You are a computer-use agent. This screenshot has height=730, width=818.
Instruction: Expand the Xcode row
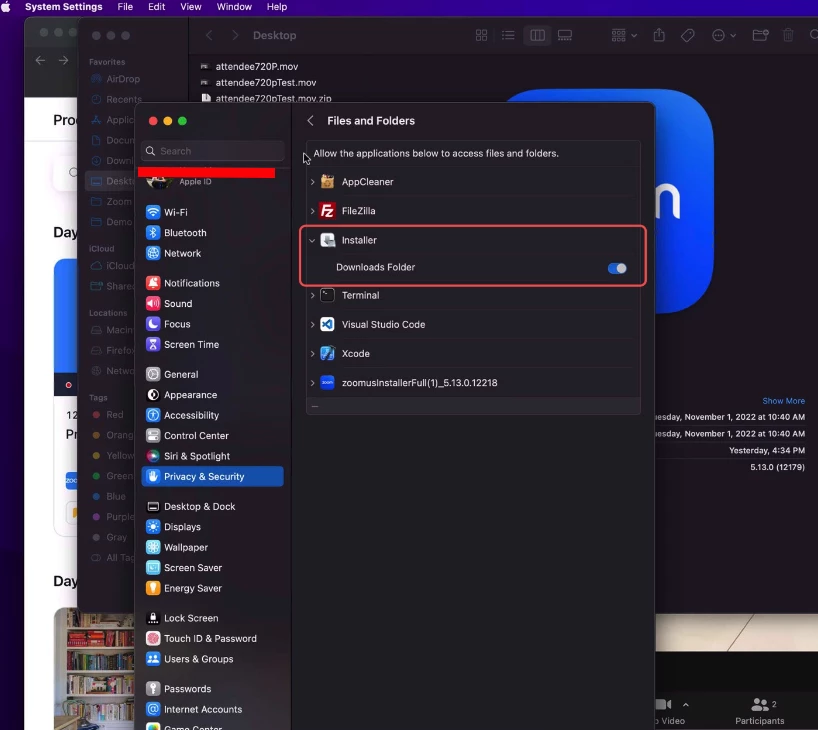312,354
